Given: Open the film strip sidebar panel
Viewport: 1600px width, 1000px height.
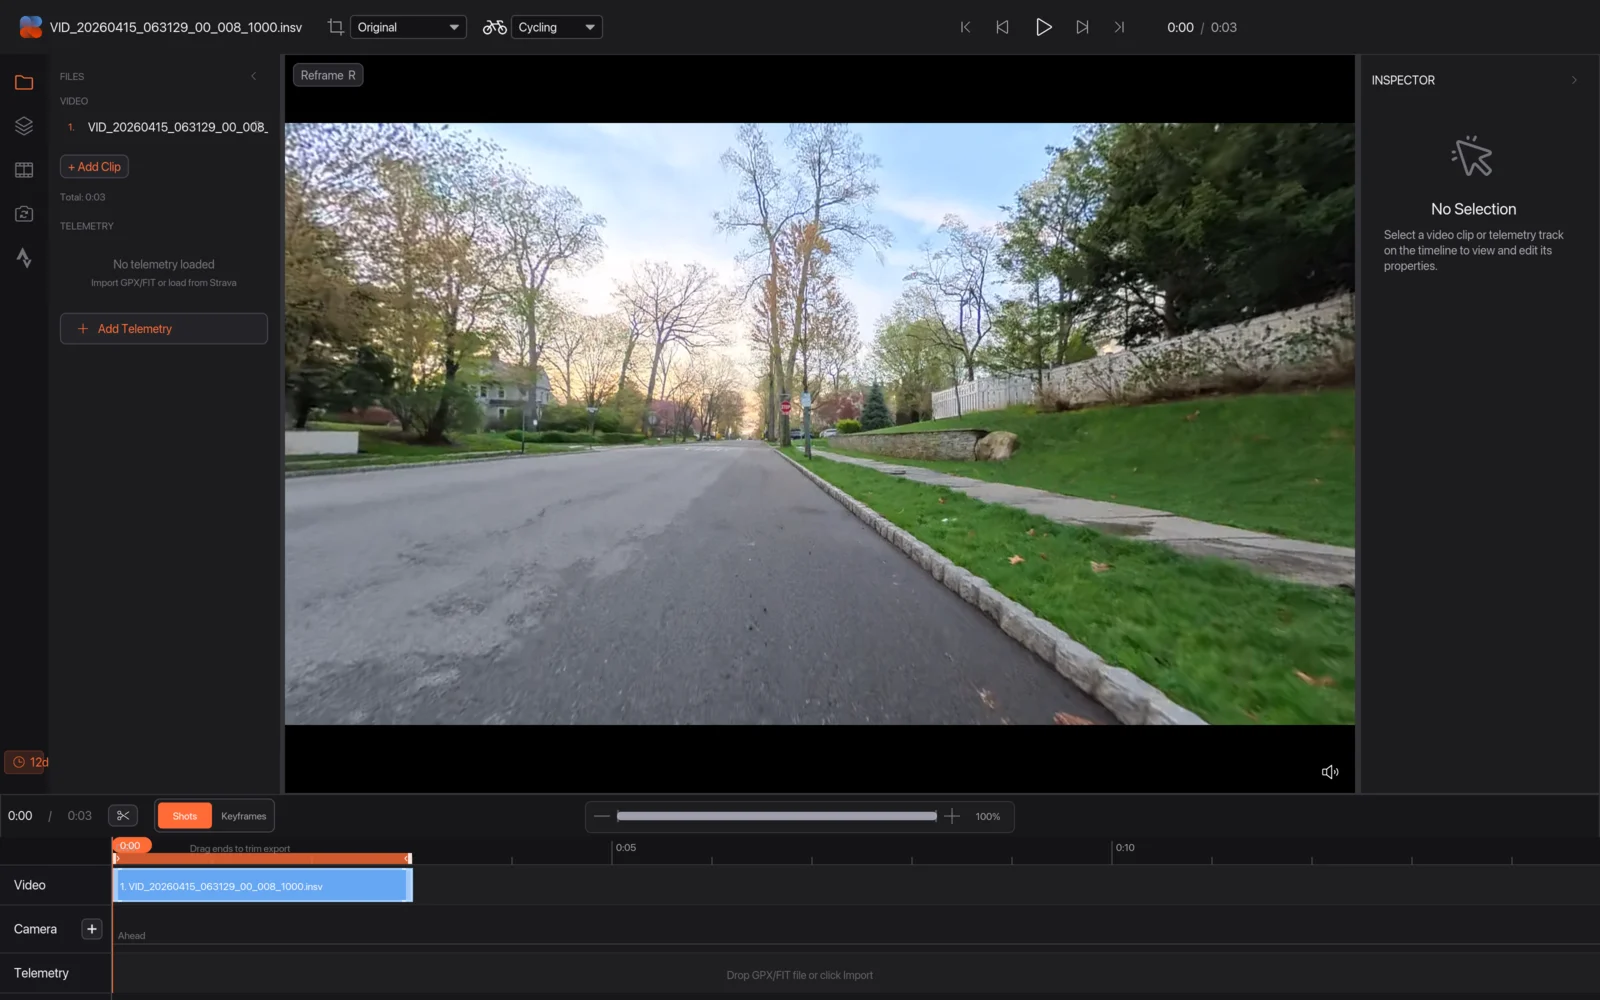Looking at the screenshot, I should pos(24,170).
